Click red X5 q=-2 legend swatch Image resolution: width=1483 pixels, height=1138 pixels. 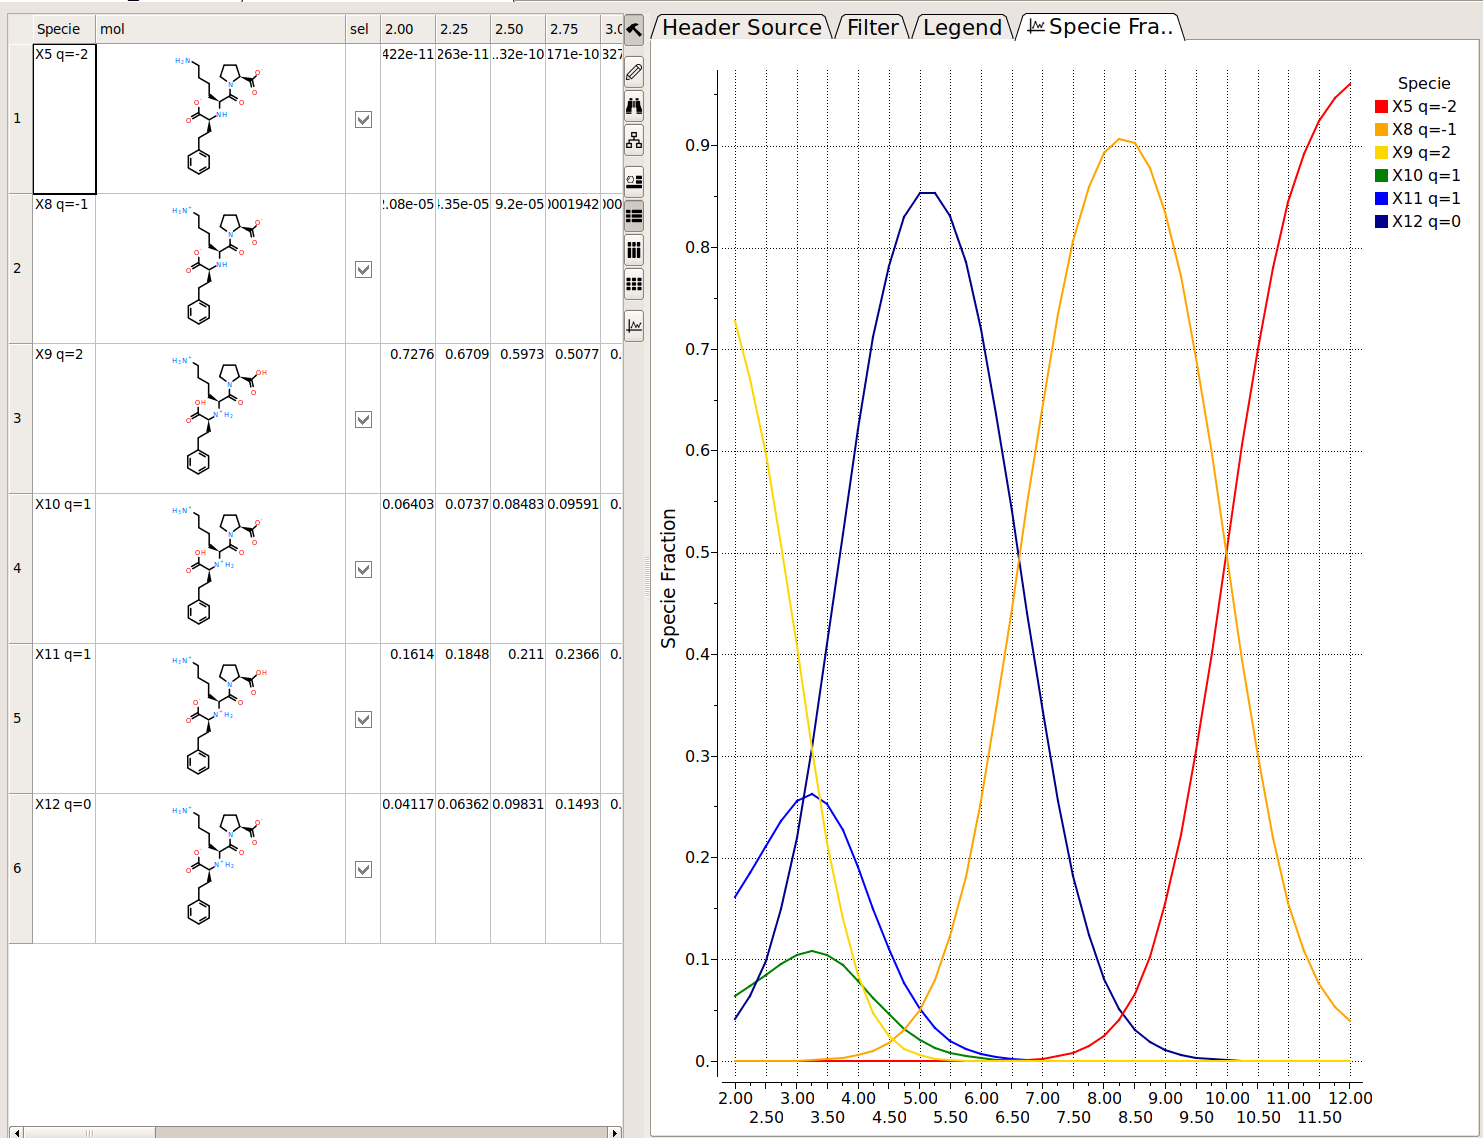click(1381, 107)
